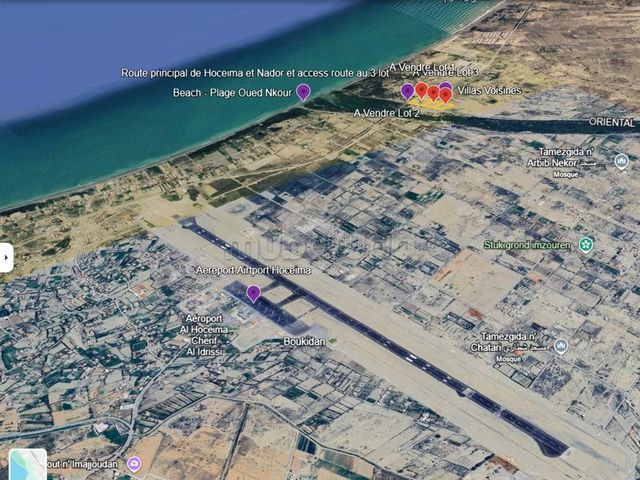This screenshot has width=640, height=480.
Task: Open the green Stukgrond imzouren marker icon
Action: pyautogui.click(x=586, y=244)
